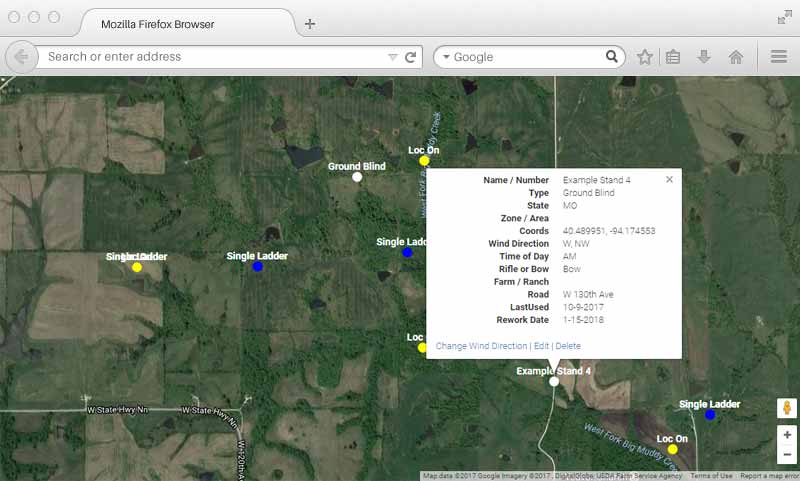Click the Edit link in popup
This screenshot has height=481, width=800.
click(541, 346)
